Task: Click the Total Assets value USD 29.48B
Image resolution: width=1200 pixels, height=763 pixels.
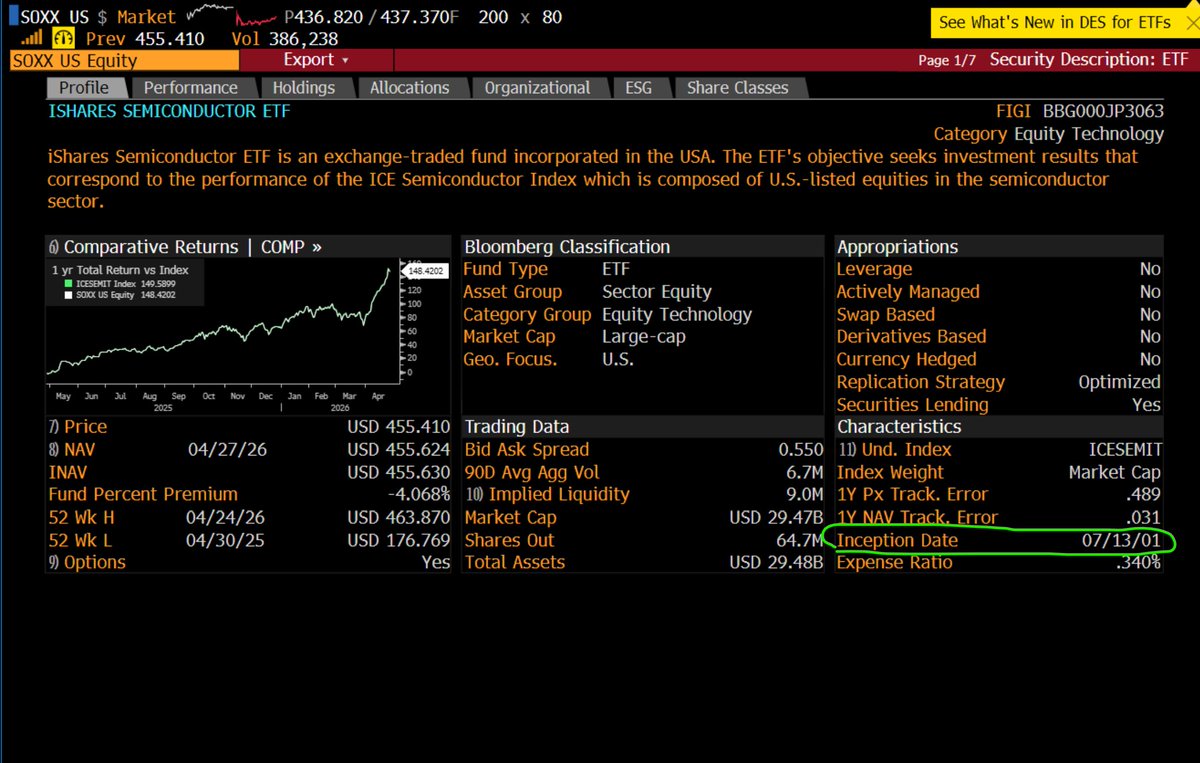Action: click(777, 562)
